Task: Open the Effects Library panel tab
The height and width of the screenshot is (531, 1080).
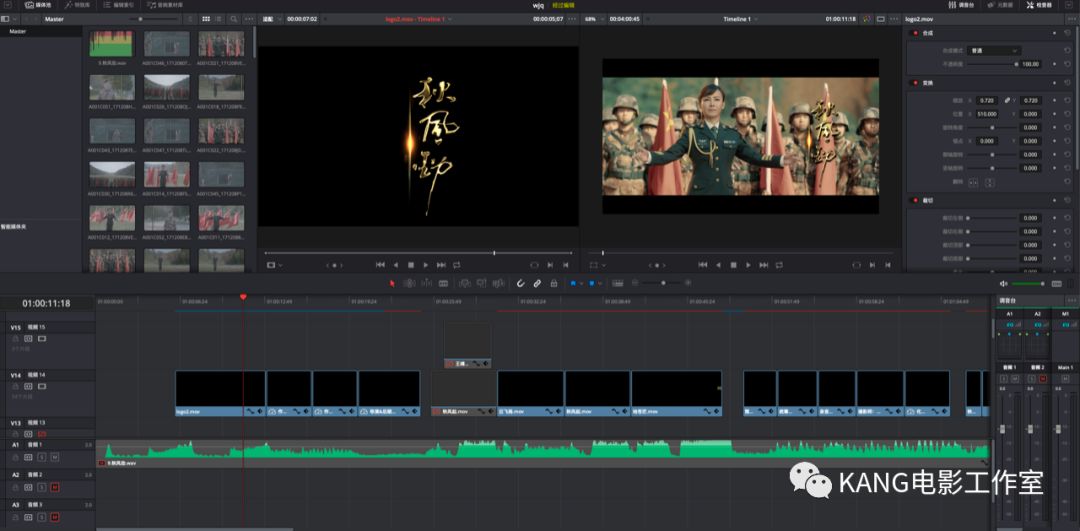Action: point(78,5)
